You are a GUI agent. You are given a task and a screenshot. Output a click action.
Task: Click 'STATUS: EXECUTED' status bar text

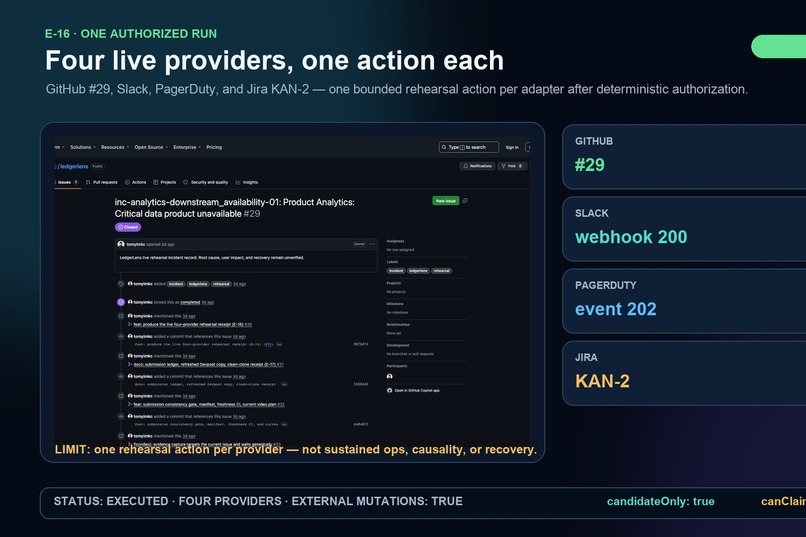tap(111, 502)
